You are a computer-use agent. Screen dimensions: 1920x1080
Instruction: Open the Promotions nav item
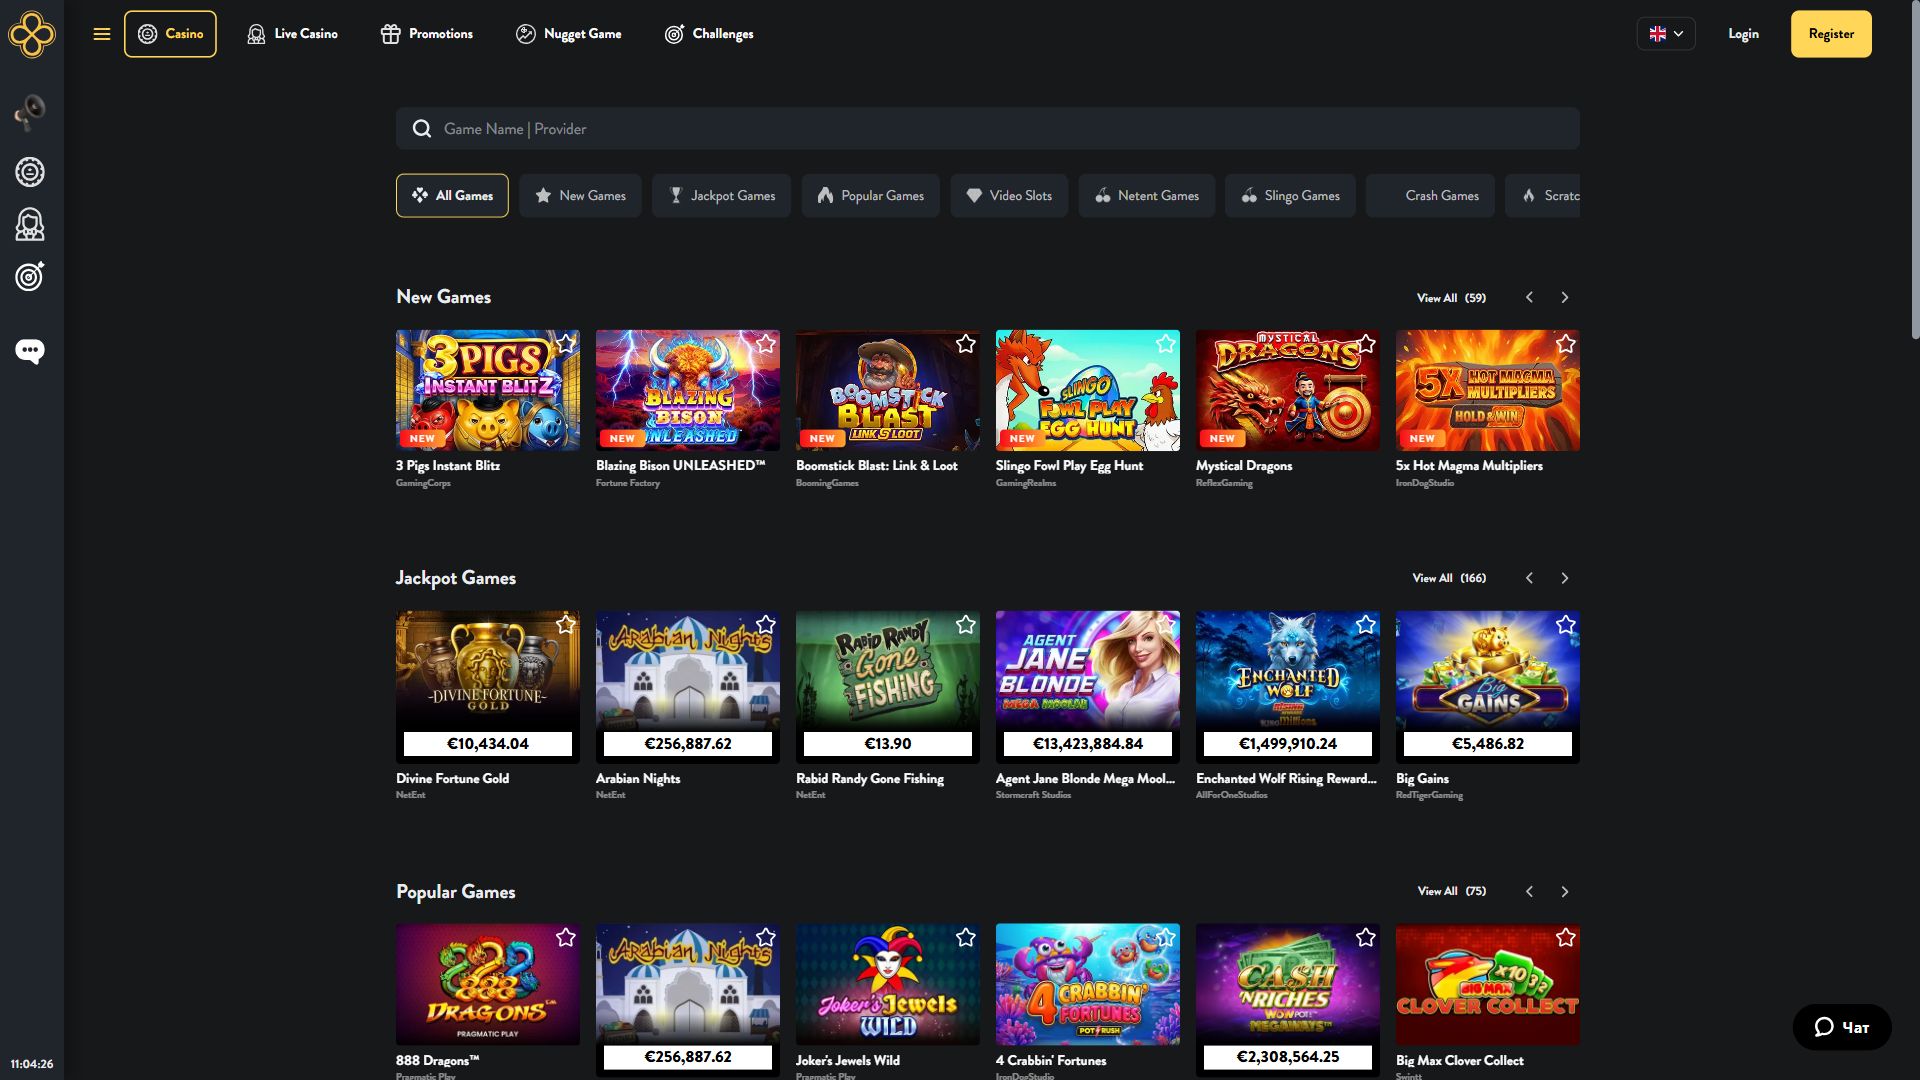point(427,34)
